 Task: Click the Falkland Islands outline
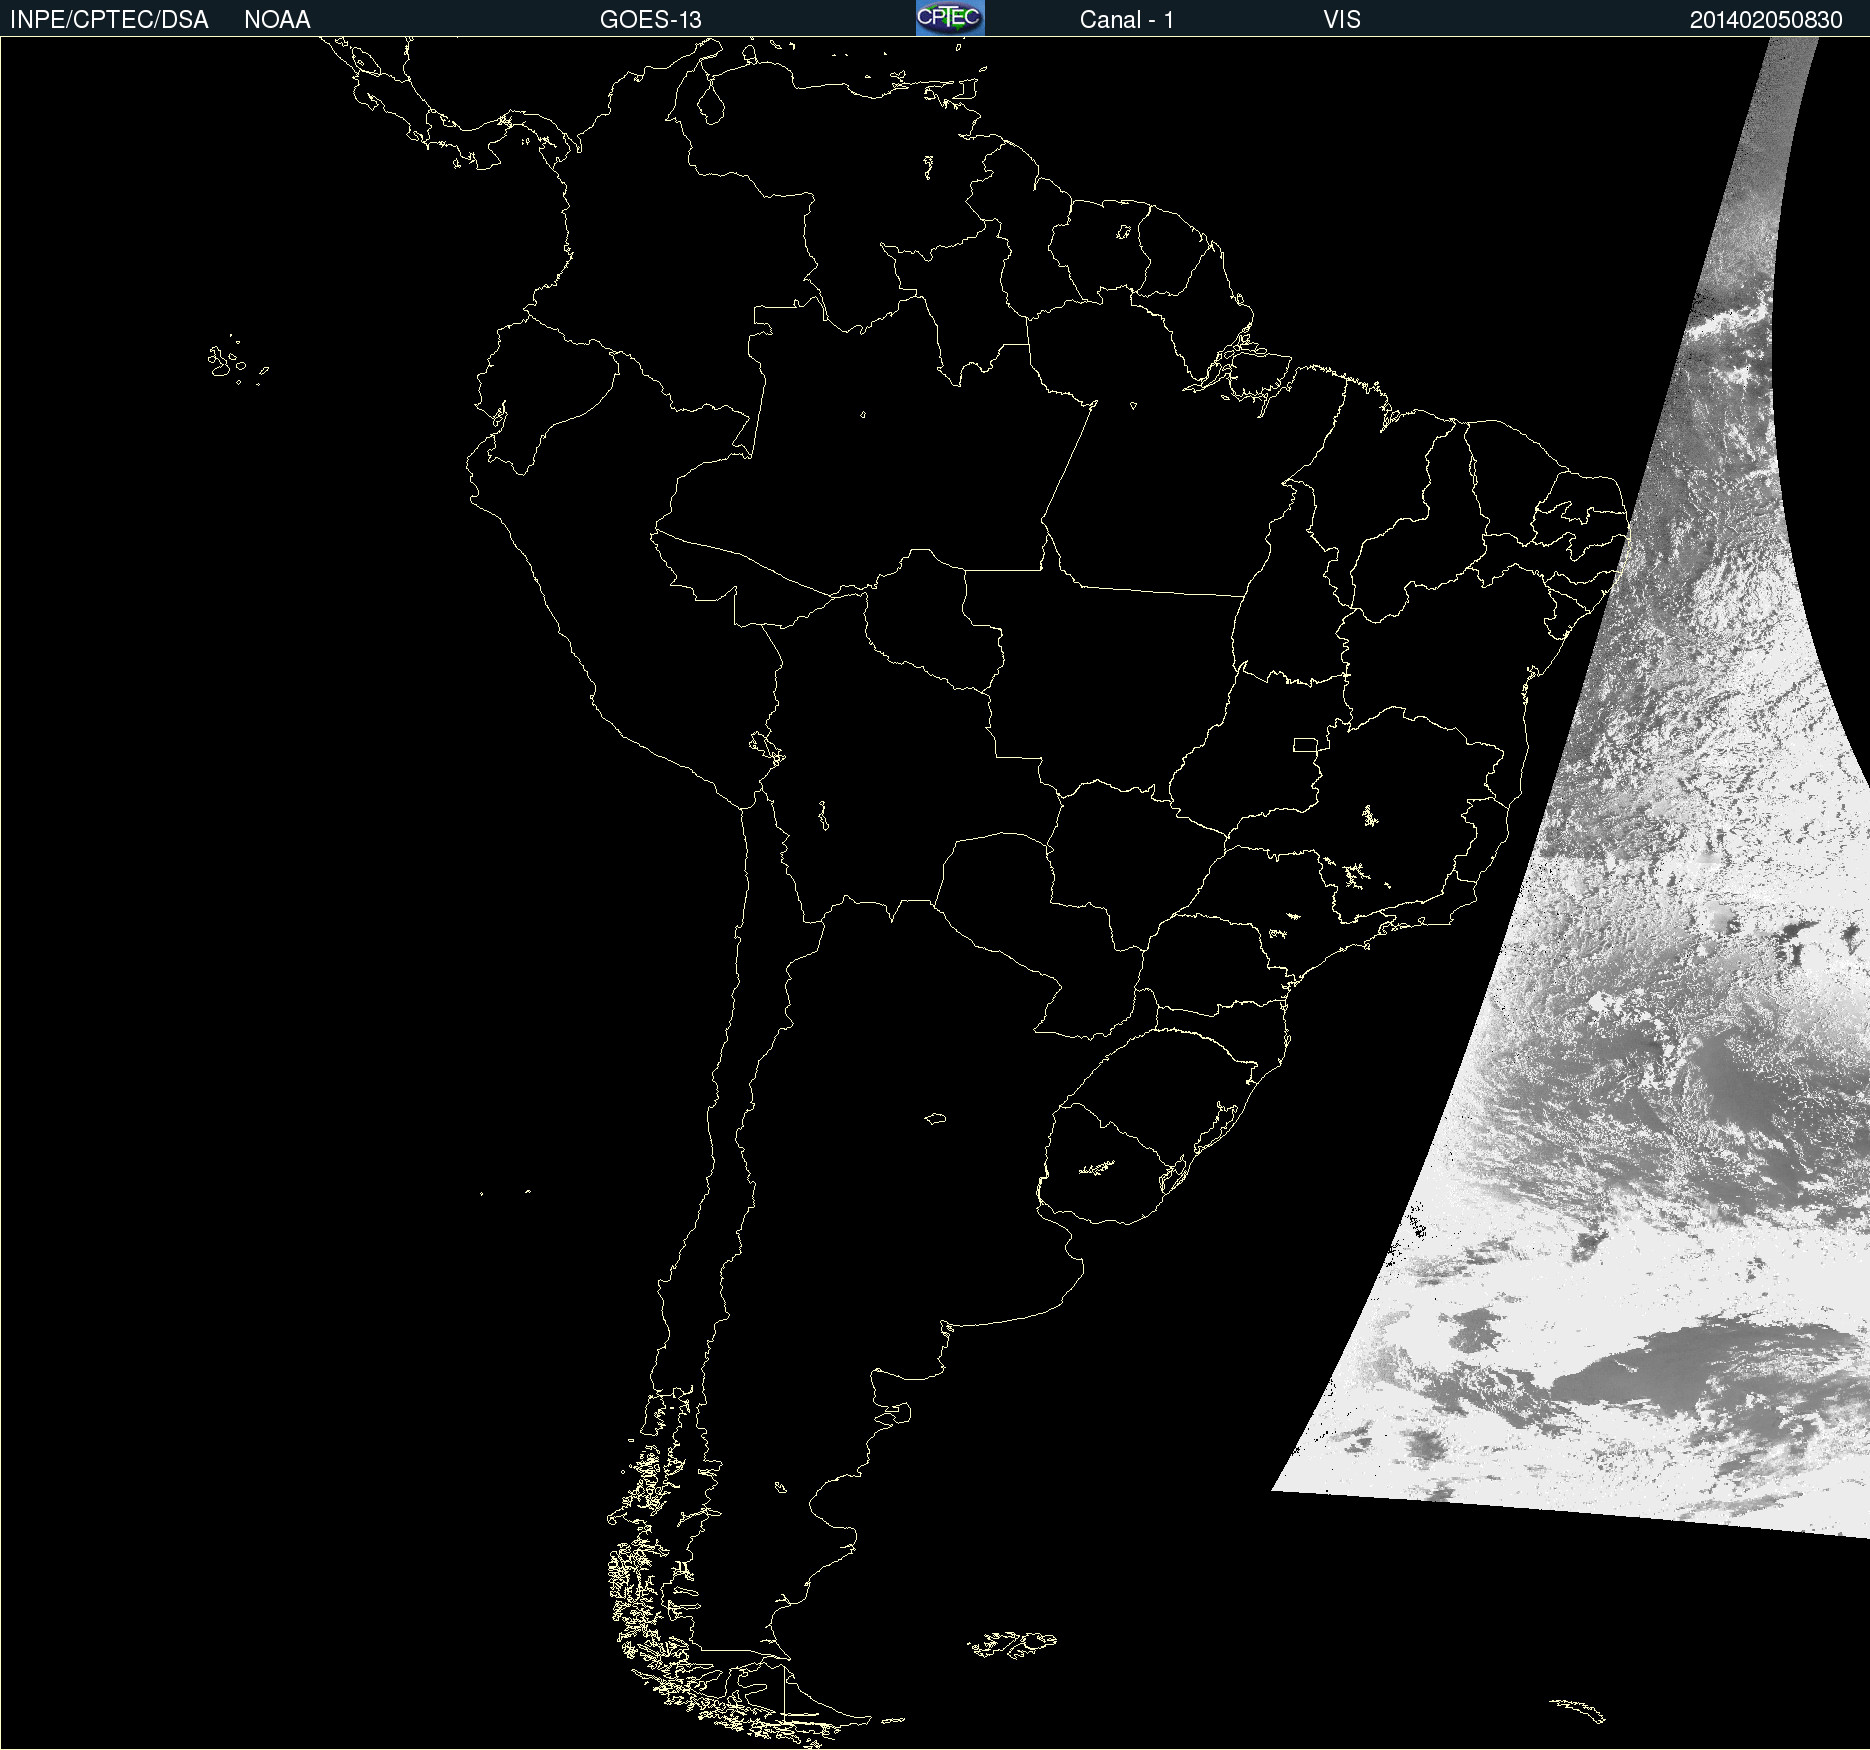pos(1012,1644)
